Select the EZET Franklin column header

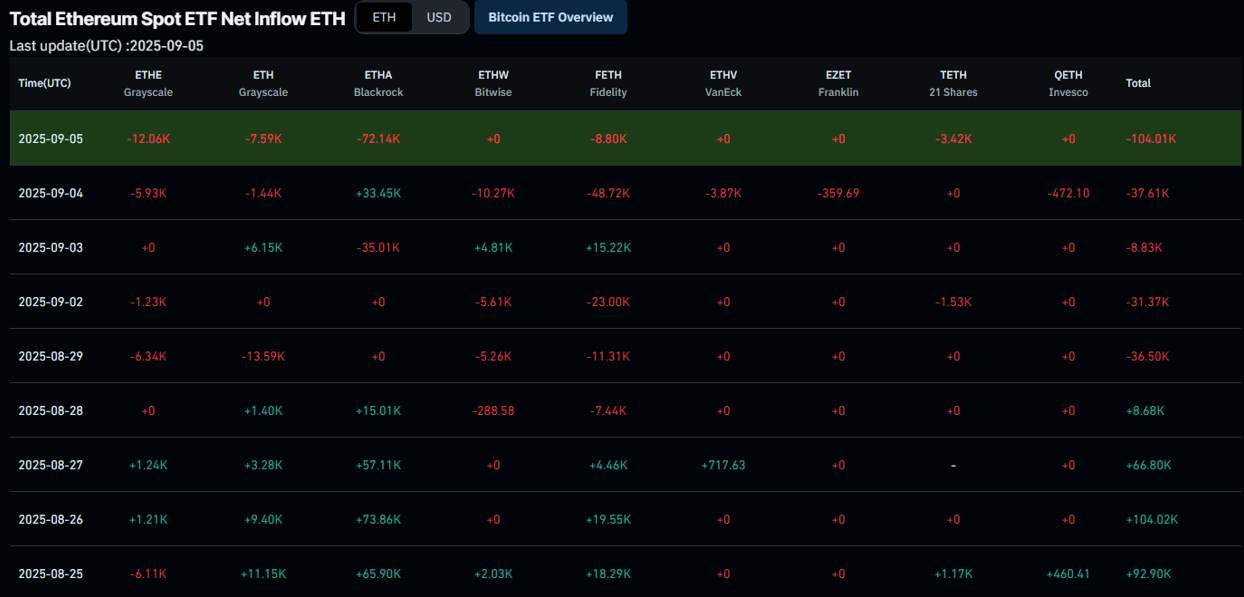pyautogui.click(x=838, y=83)
